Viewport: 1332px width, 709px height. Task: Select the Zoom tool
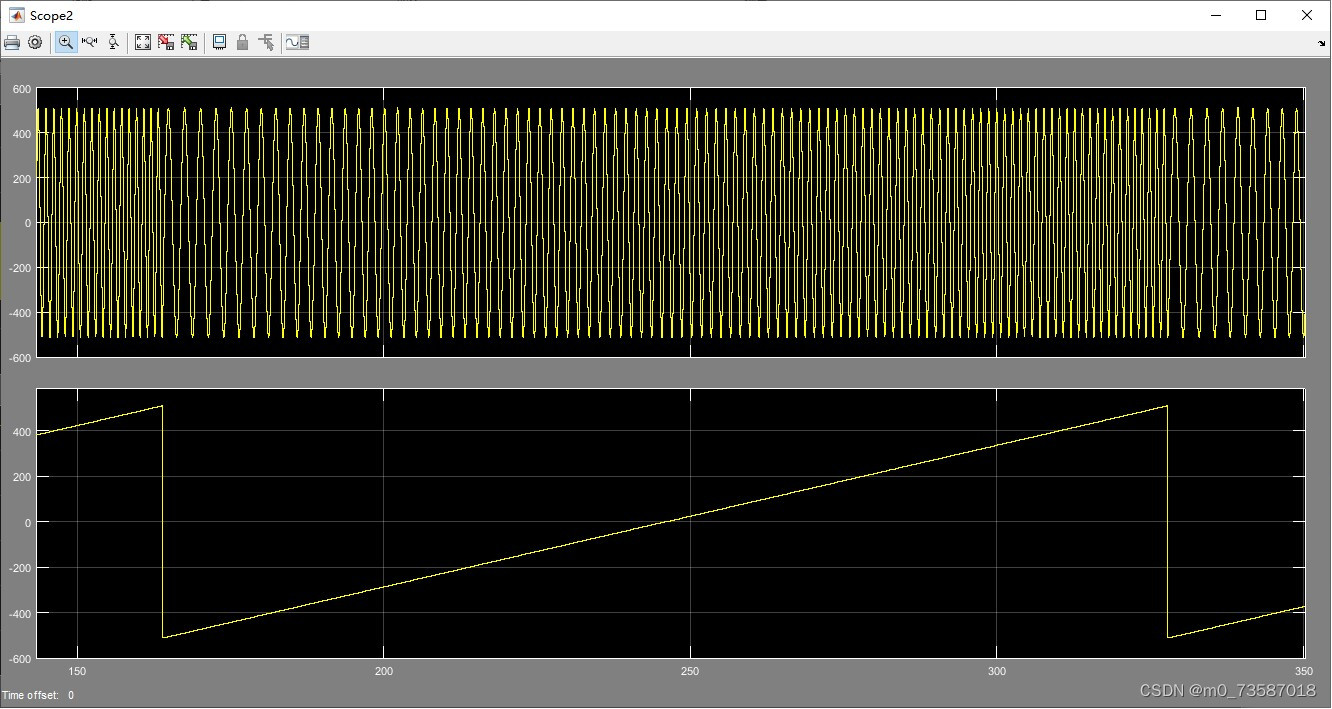point(65,42)
